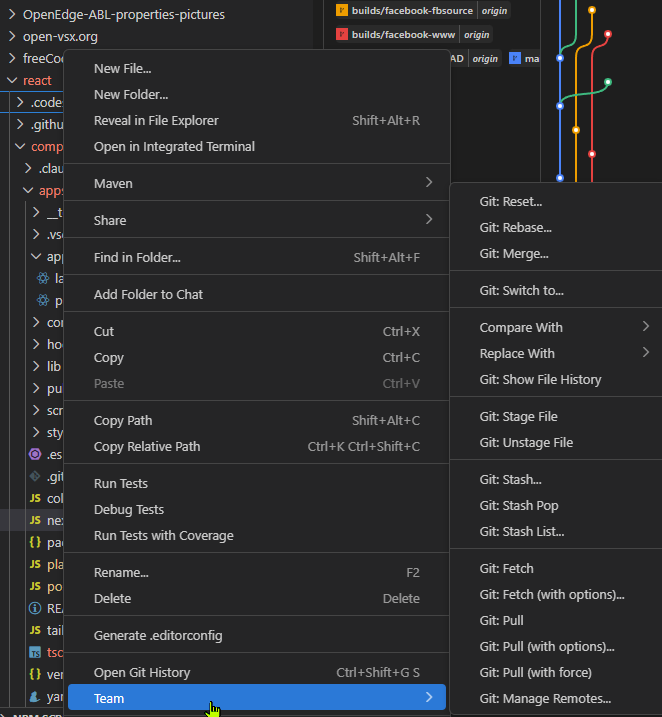Select Find in Folder...
The image size is (662, 717).
pyautogui.click(x=256, y=257)
